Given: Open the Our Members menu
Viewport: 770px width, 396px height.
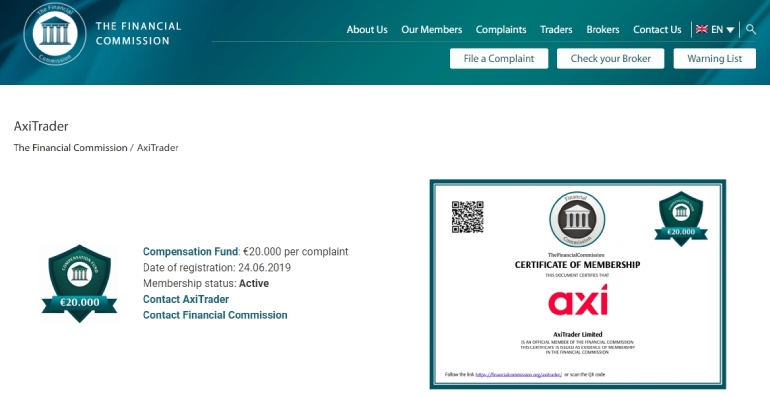Looking at the screenshot, I should tap(432, 29).
